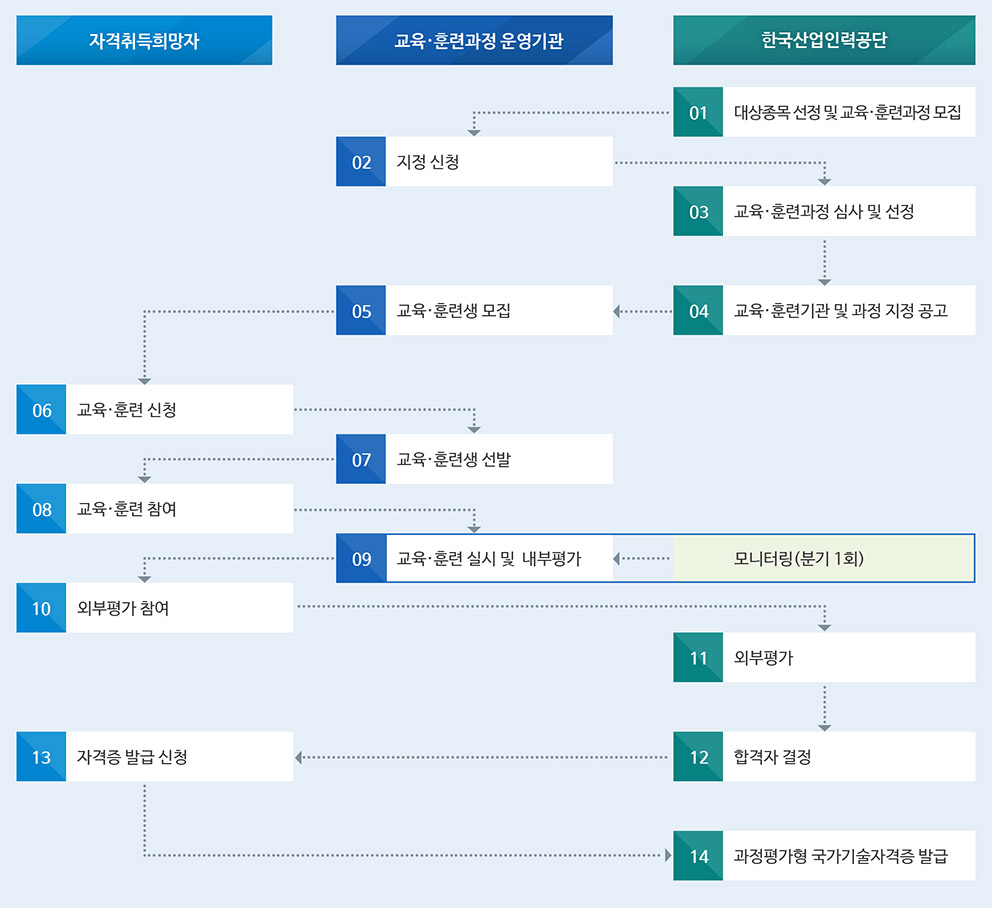This screenshot has width=992, height=908.
Task: Click the 11 step number badge
Action: pos(698,657)
